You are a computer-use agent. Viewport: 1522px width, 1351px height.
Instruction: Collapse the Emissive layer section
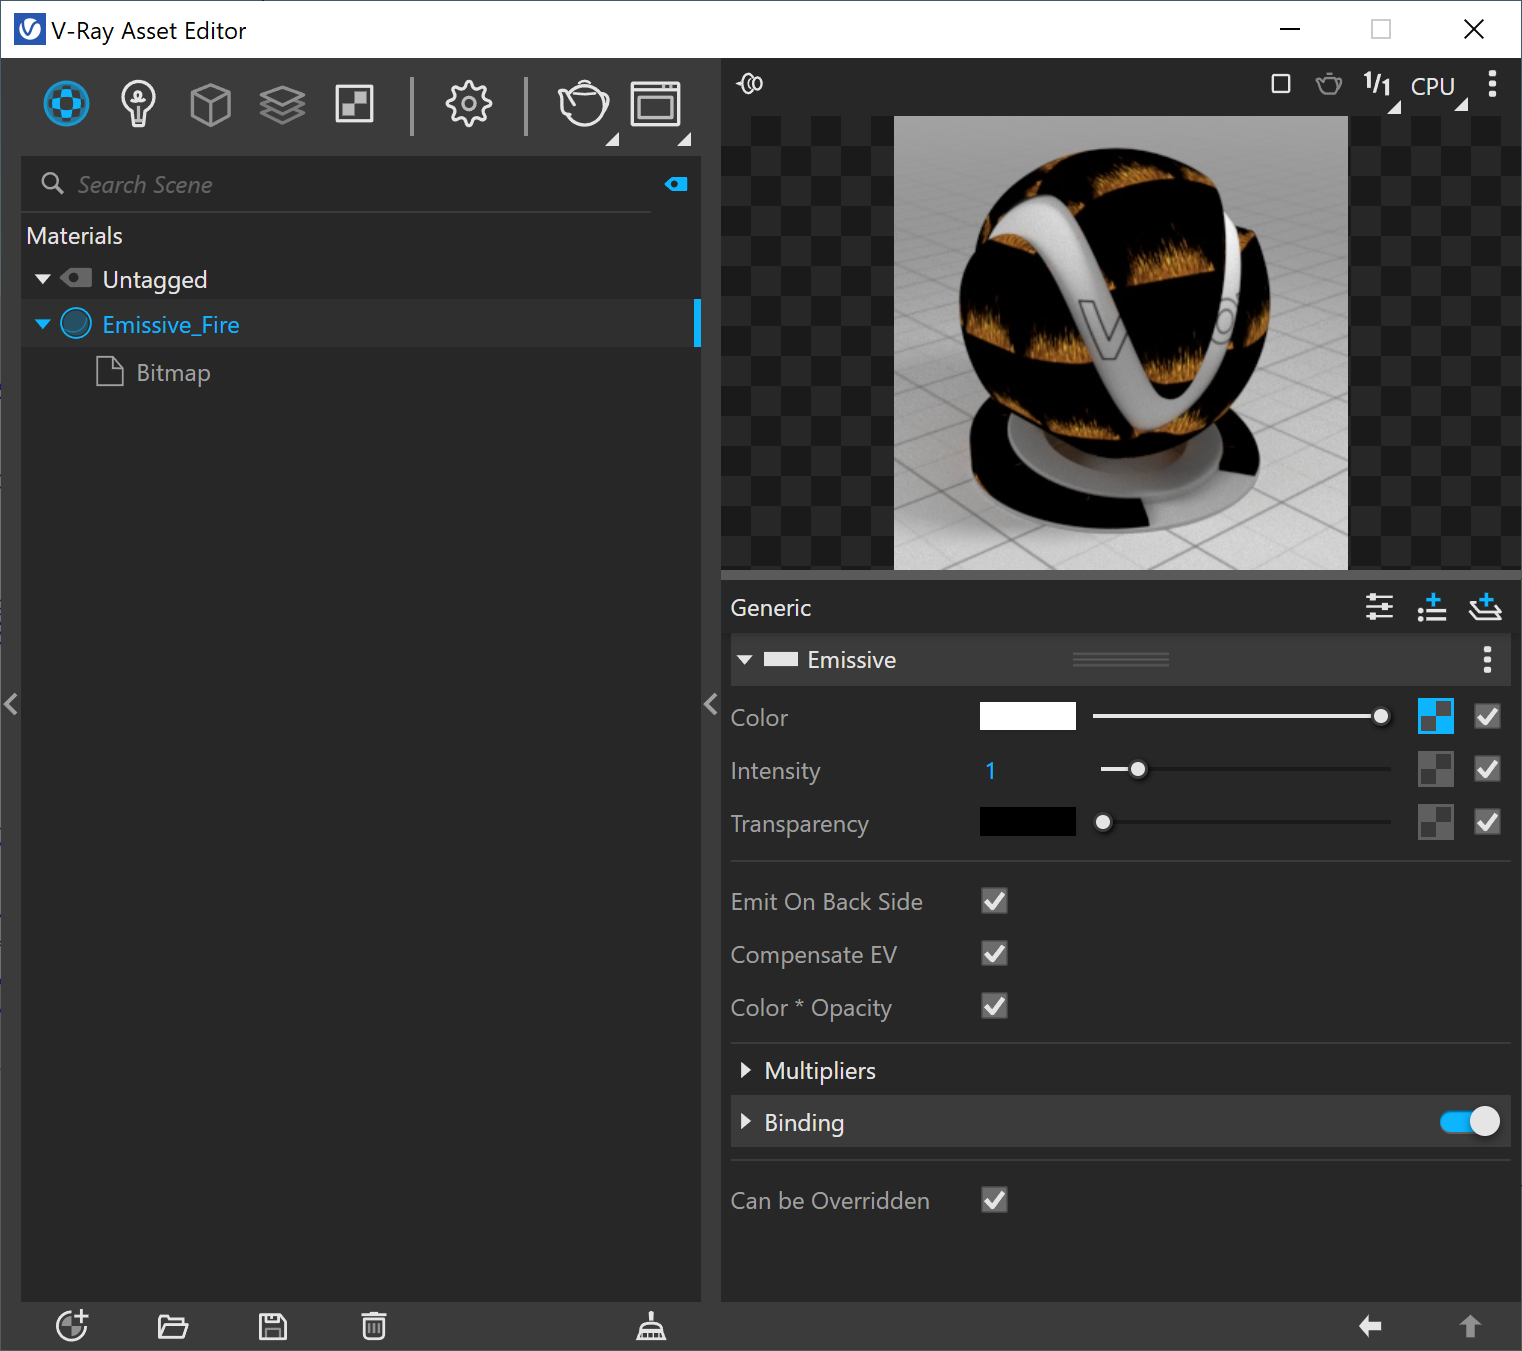745,660
